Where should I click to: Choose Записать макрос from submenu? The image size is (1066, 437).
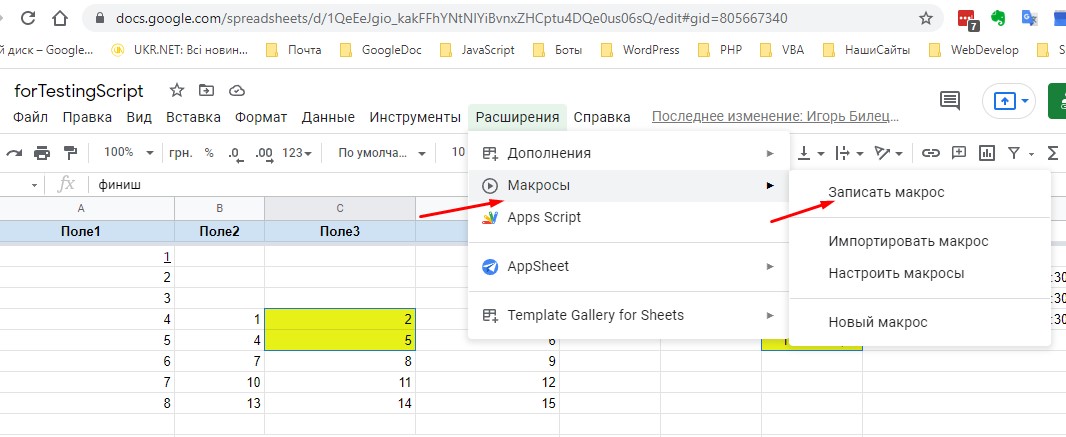(x=886, y=192)
